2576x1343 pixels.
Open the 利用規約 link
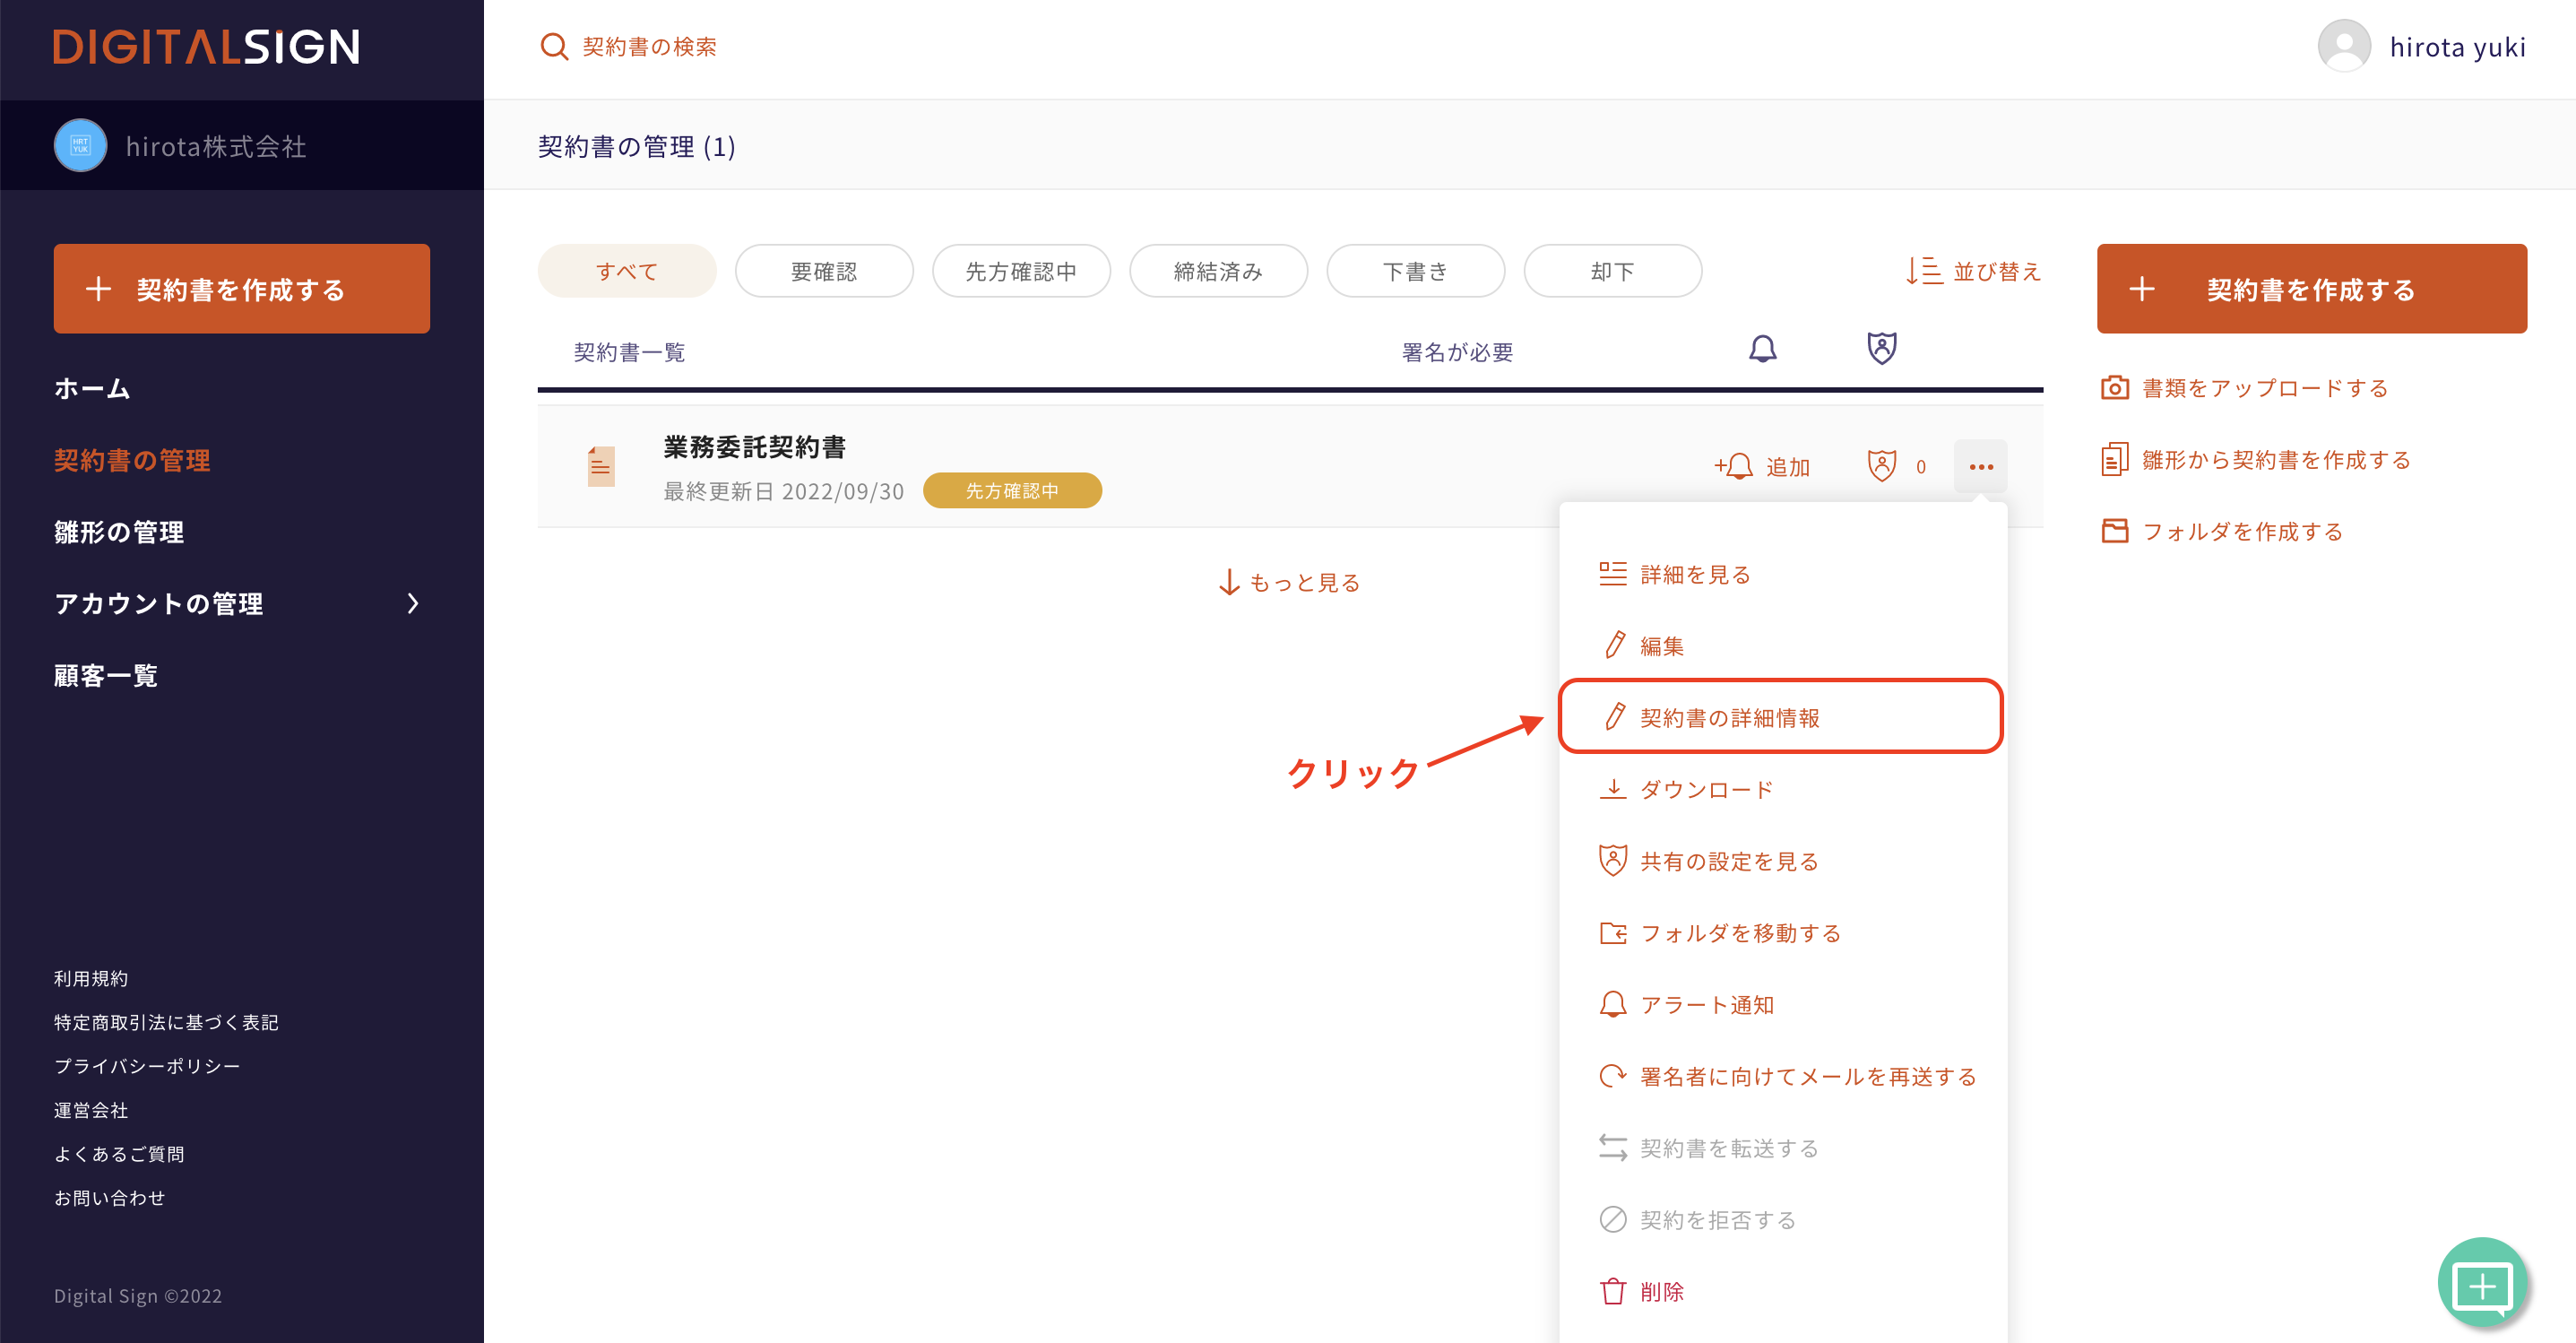[x=91, y=978]
